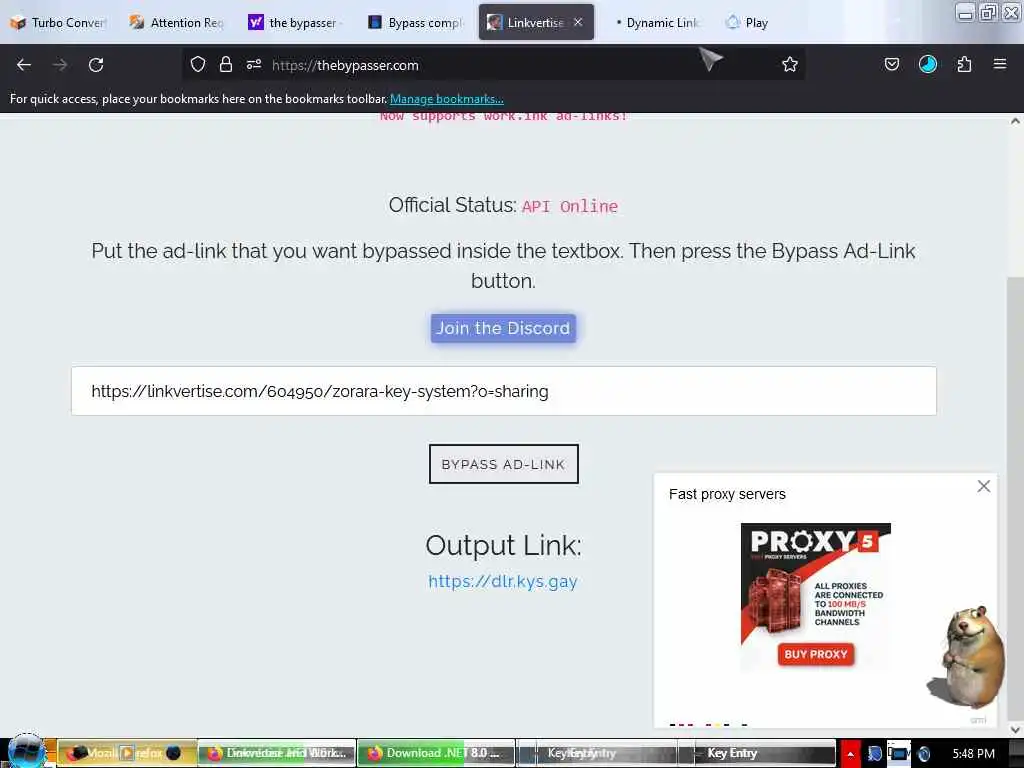Switch to the Attention Req tab
This screenshot has width=1024, height=768.
[x=176, y=22]
